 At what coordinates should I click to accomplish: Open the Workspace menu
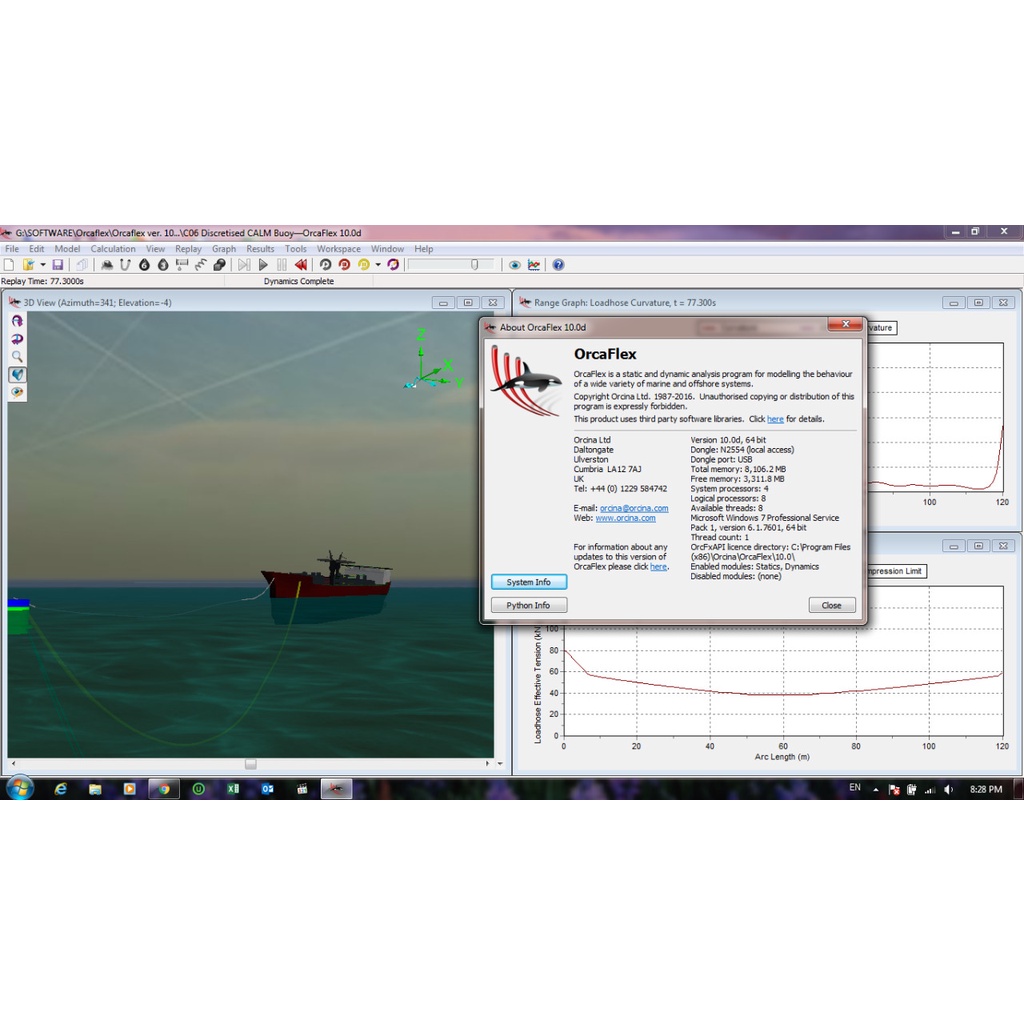click(339, 248)
